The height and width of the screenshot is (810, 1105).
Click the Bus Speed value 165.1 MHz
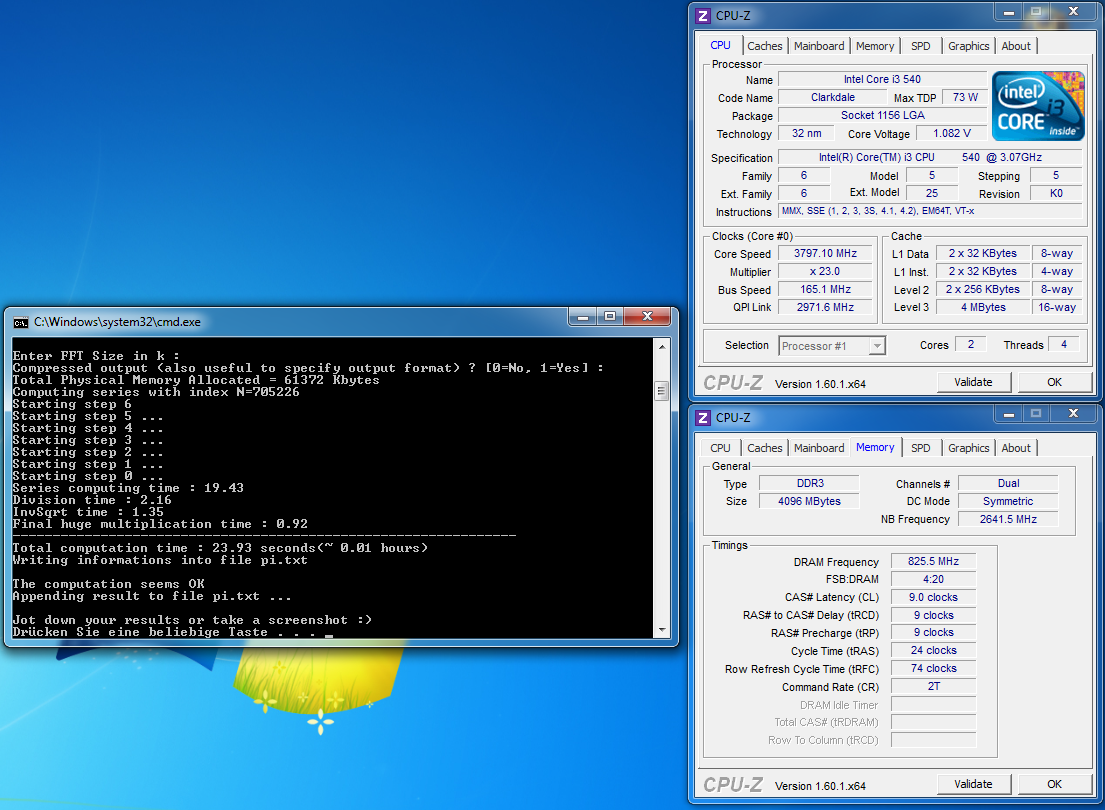click(x=825, y=290)
